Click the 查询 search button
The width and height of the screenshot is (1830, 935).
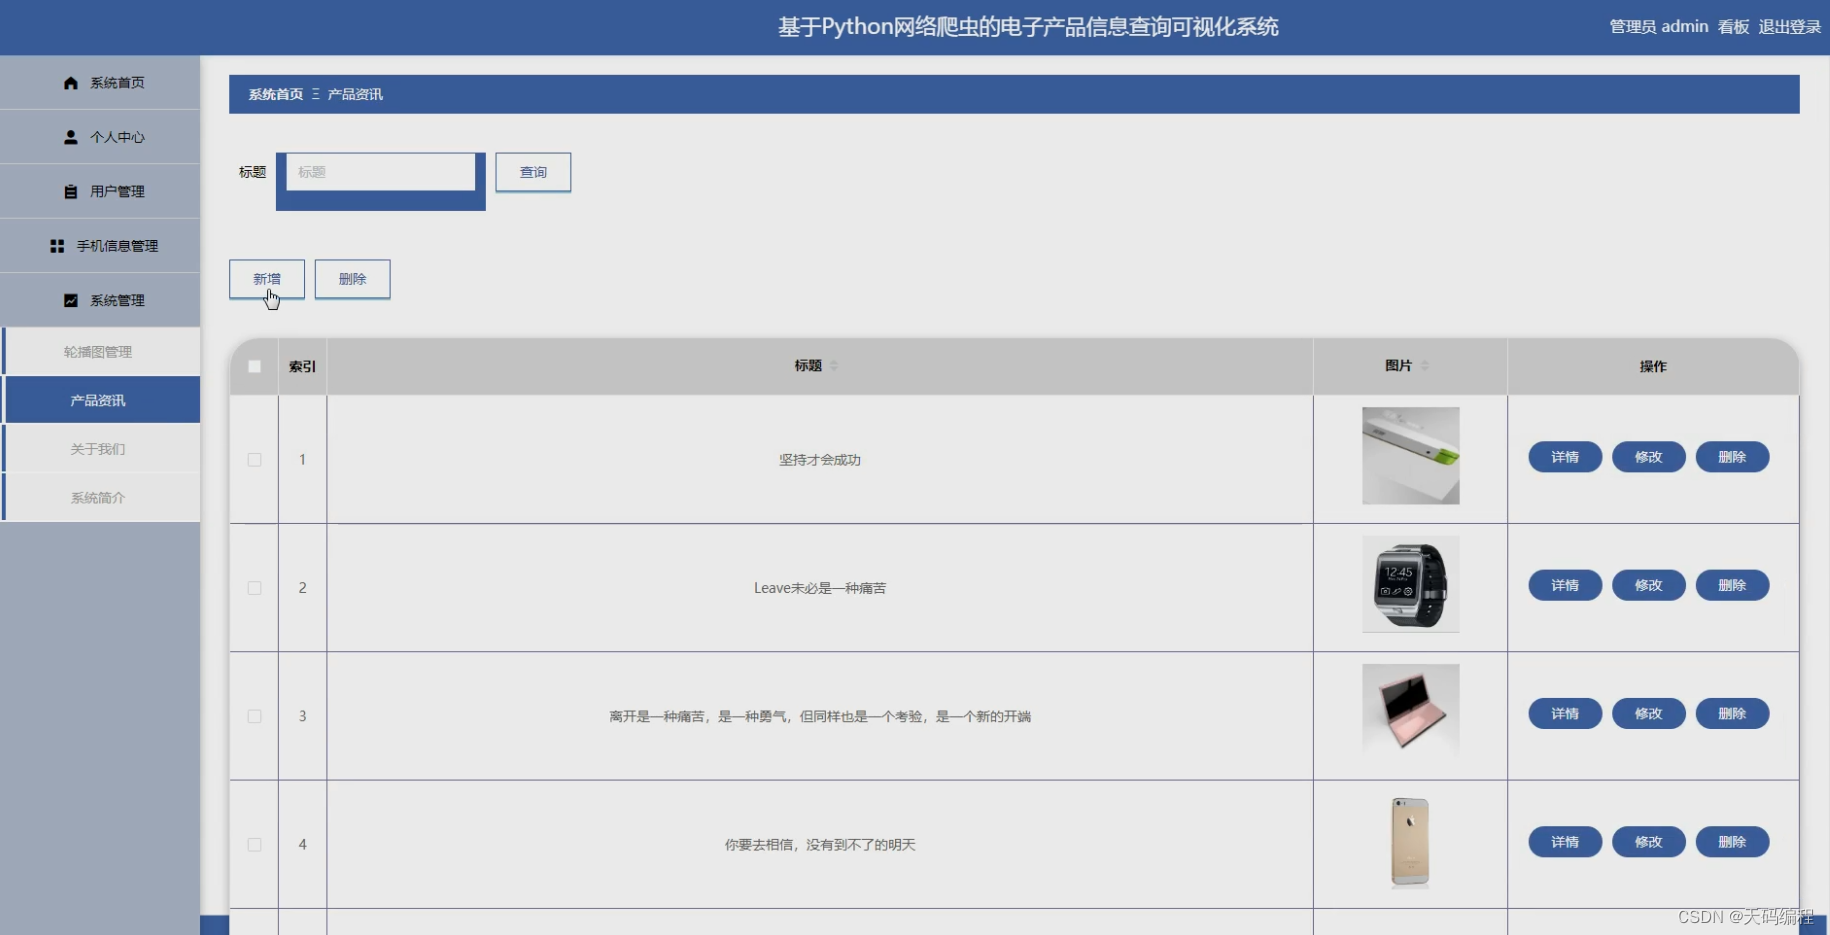click(533, 172)
